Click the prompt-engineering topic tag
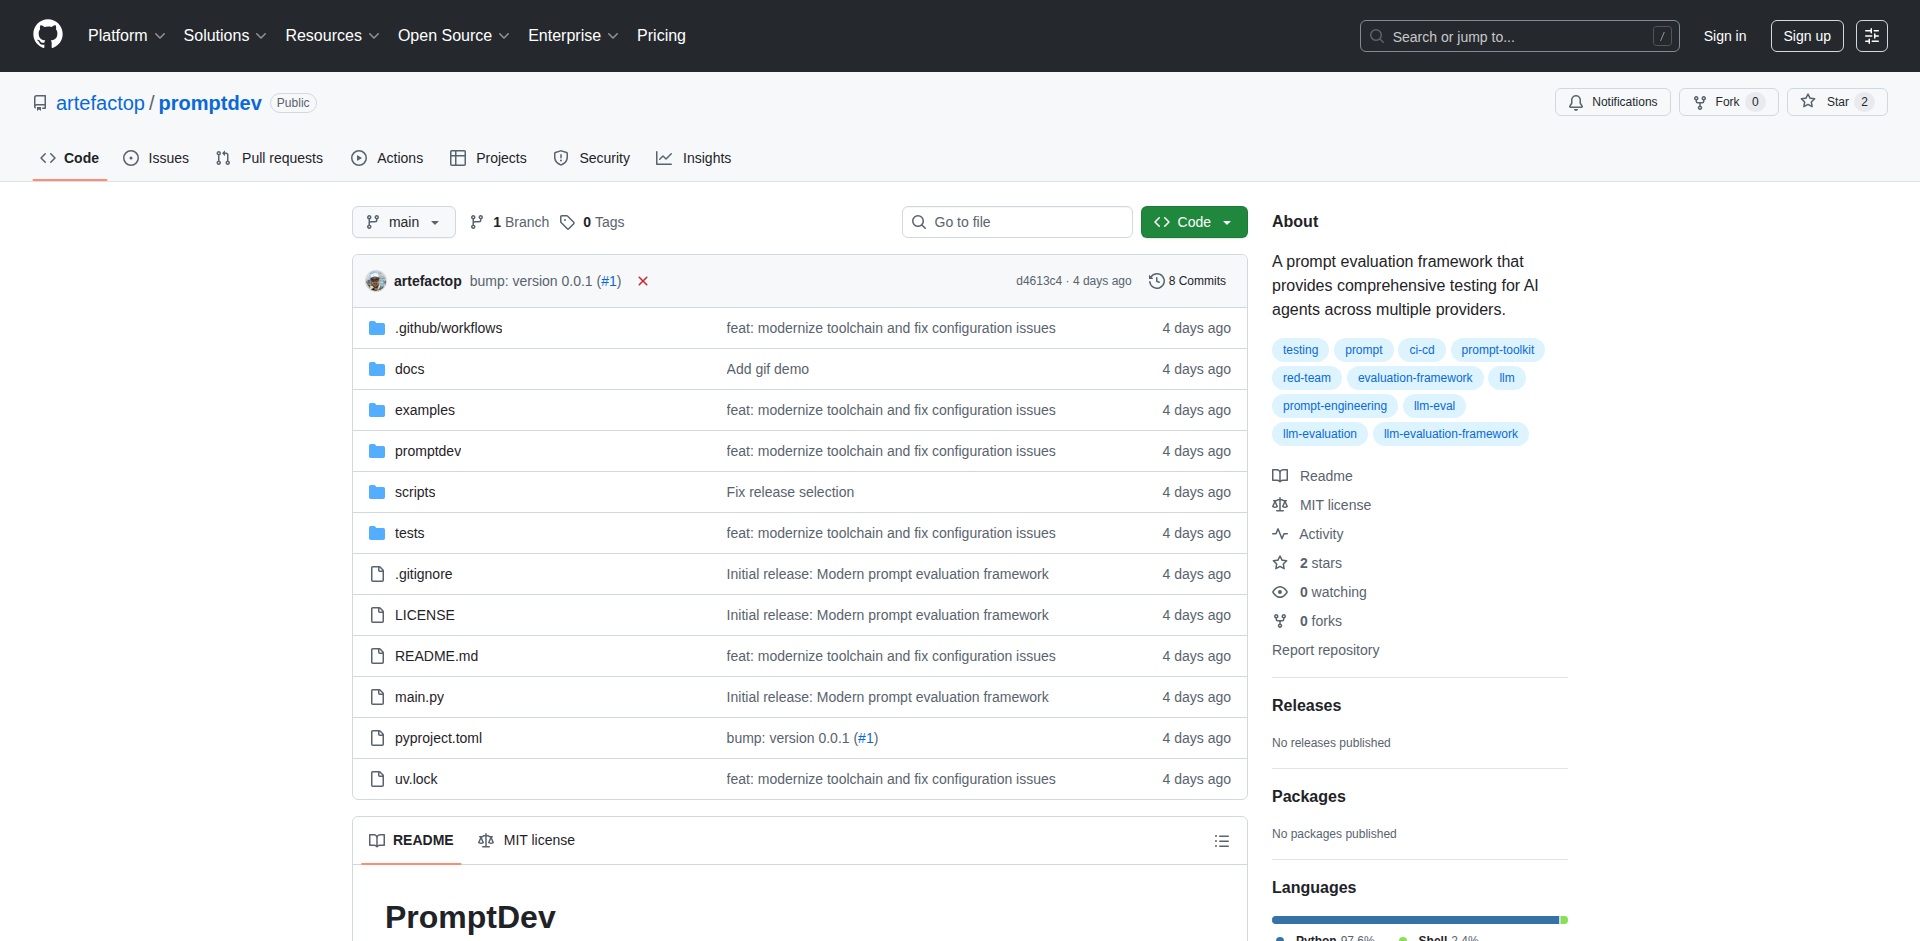Image resolution: width=1920 pixels, height=941 pixels. pos(1335,406)
